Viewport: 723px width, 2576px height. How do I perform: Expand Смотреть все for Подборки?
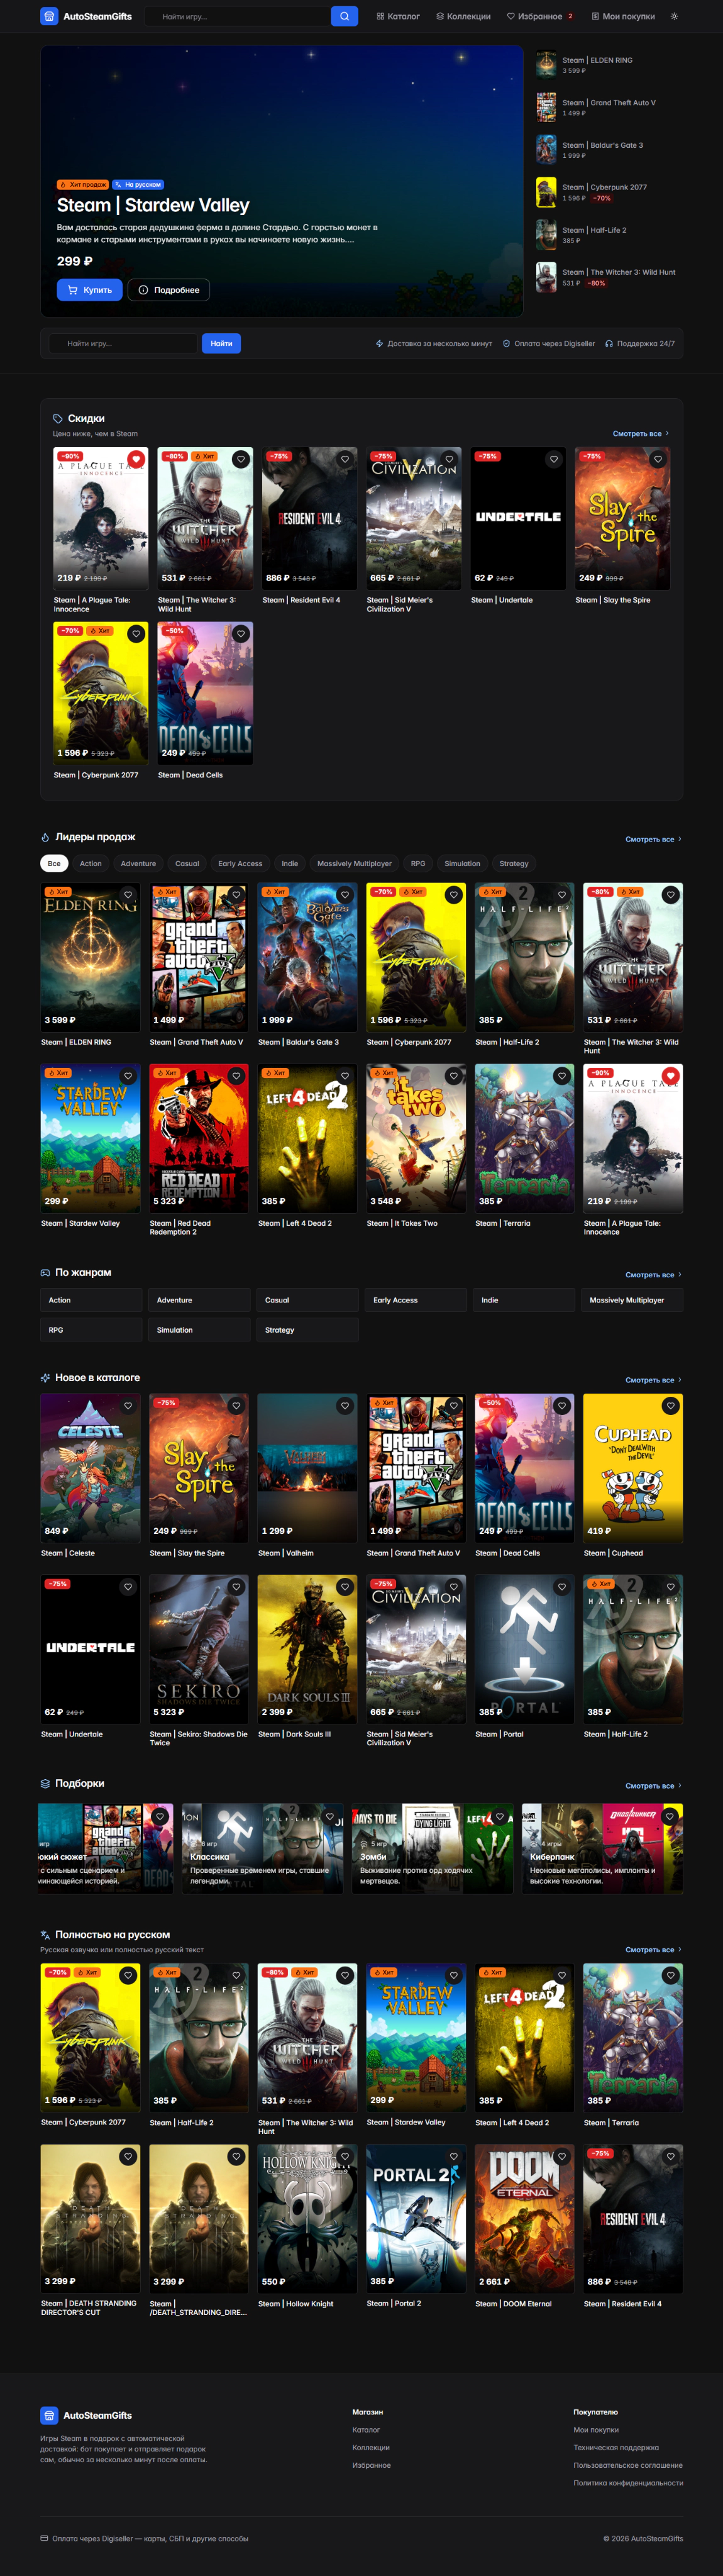point(654,1786)
